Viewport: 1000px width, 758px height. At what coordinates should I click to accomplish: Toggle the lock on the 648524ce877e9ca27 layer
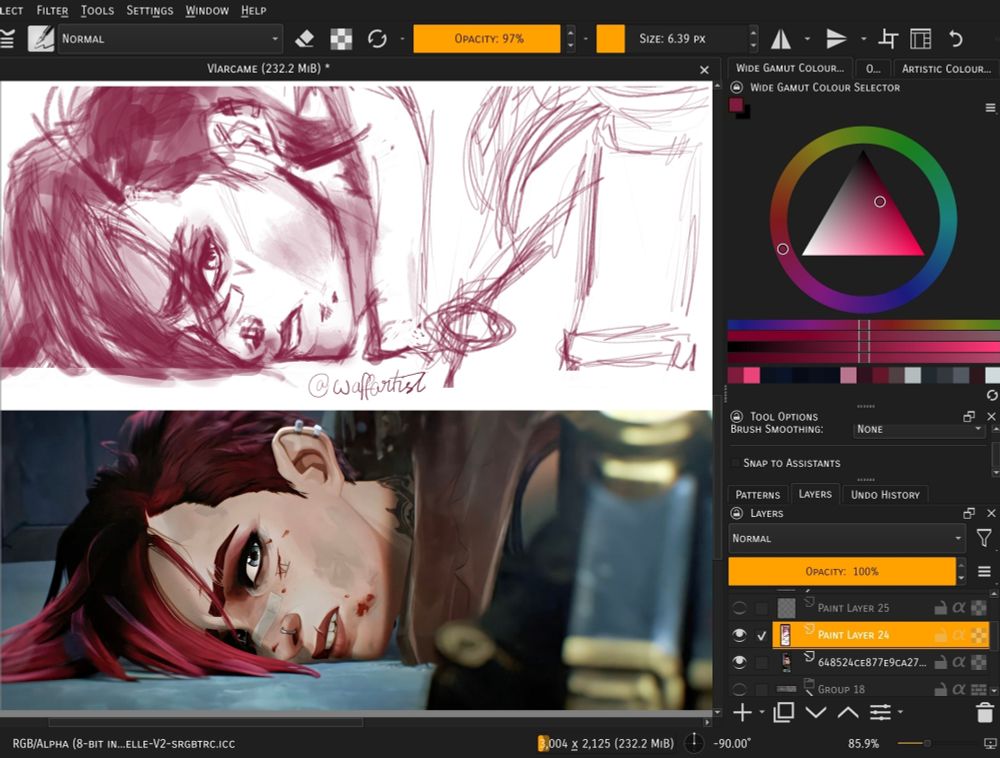coord(940,663)
